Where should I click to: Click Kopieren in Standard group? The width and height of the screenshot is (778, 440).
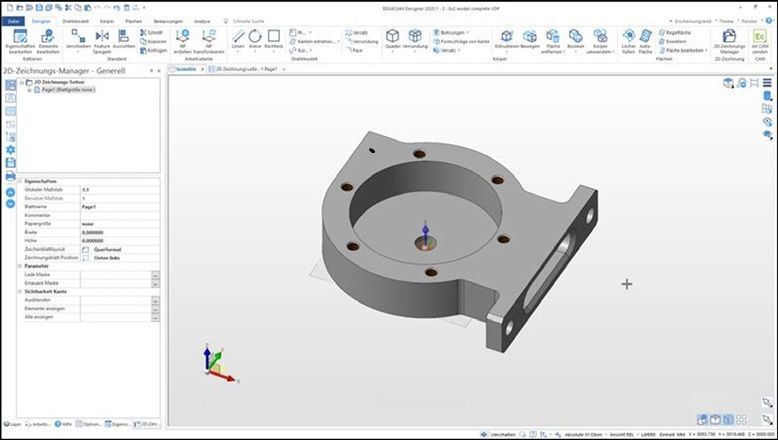153,42
